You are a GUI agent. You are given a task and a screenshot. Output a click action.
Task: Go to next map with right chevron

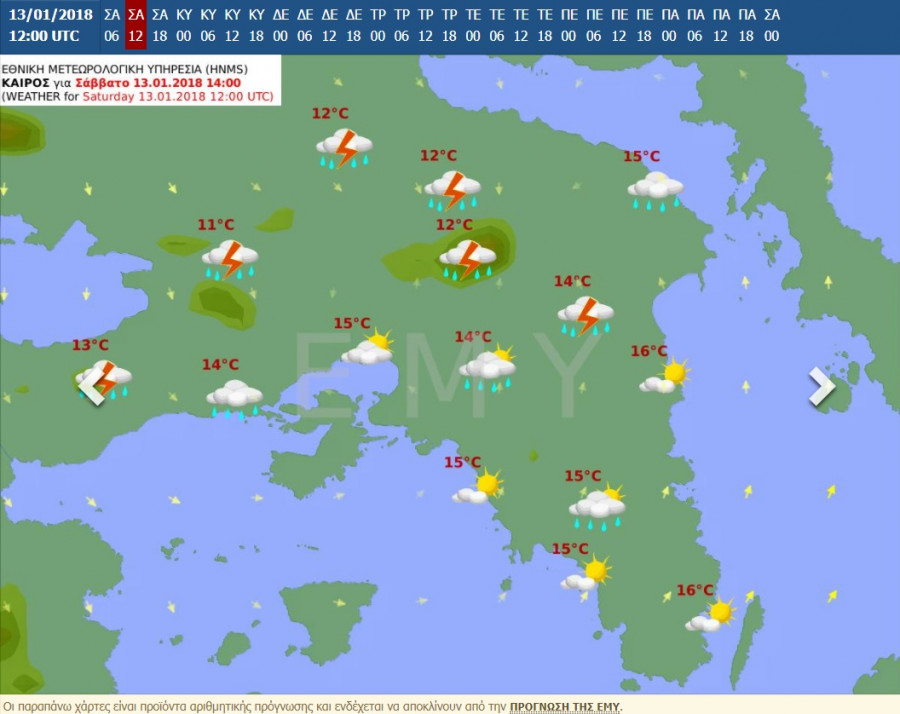coord(821,386)
